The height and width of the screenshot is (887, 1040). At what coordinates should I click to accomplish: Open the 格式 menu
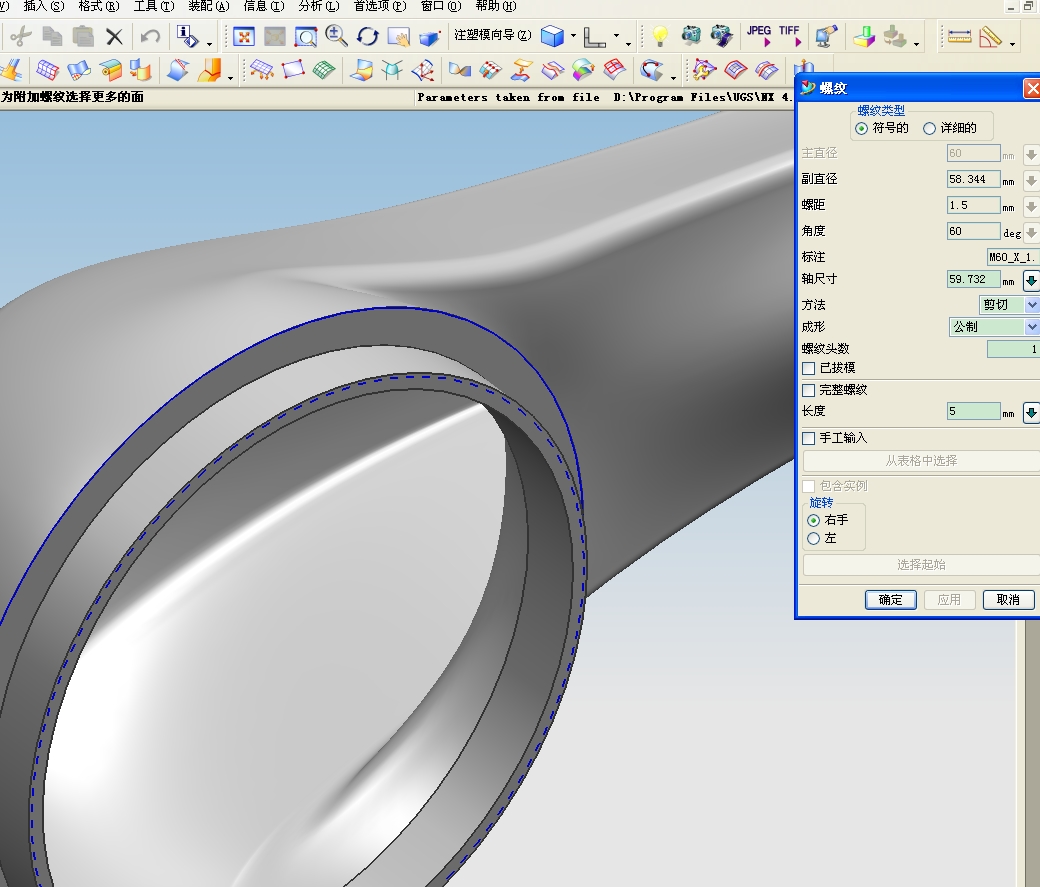tap(98, 6)
